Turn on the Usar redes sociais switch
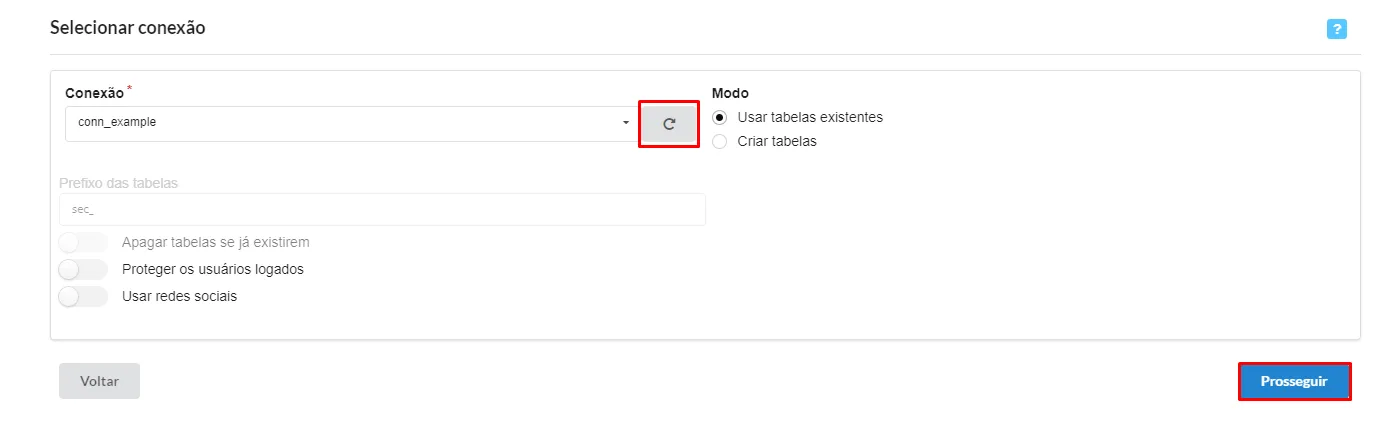1396x433 pixels. [83, 296]
